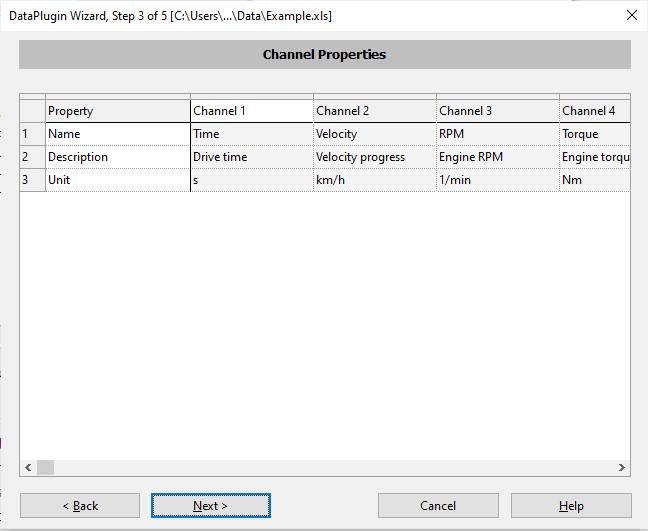Select the km/h unit cell
This screenshot has width=648, height=531.
(374, 180)
